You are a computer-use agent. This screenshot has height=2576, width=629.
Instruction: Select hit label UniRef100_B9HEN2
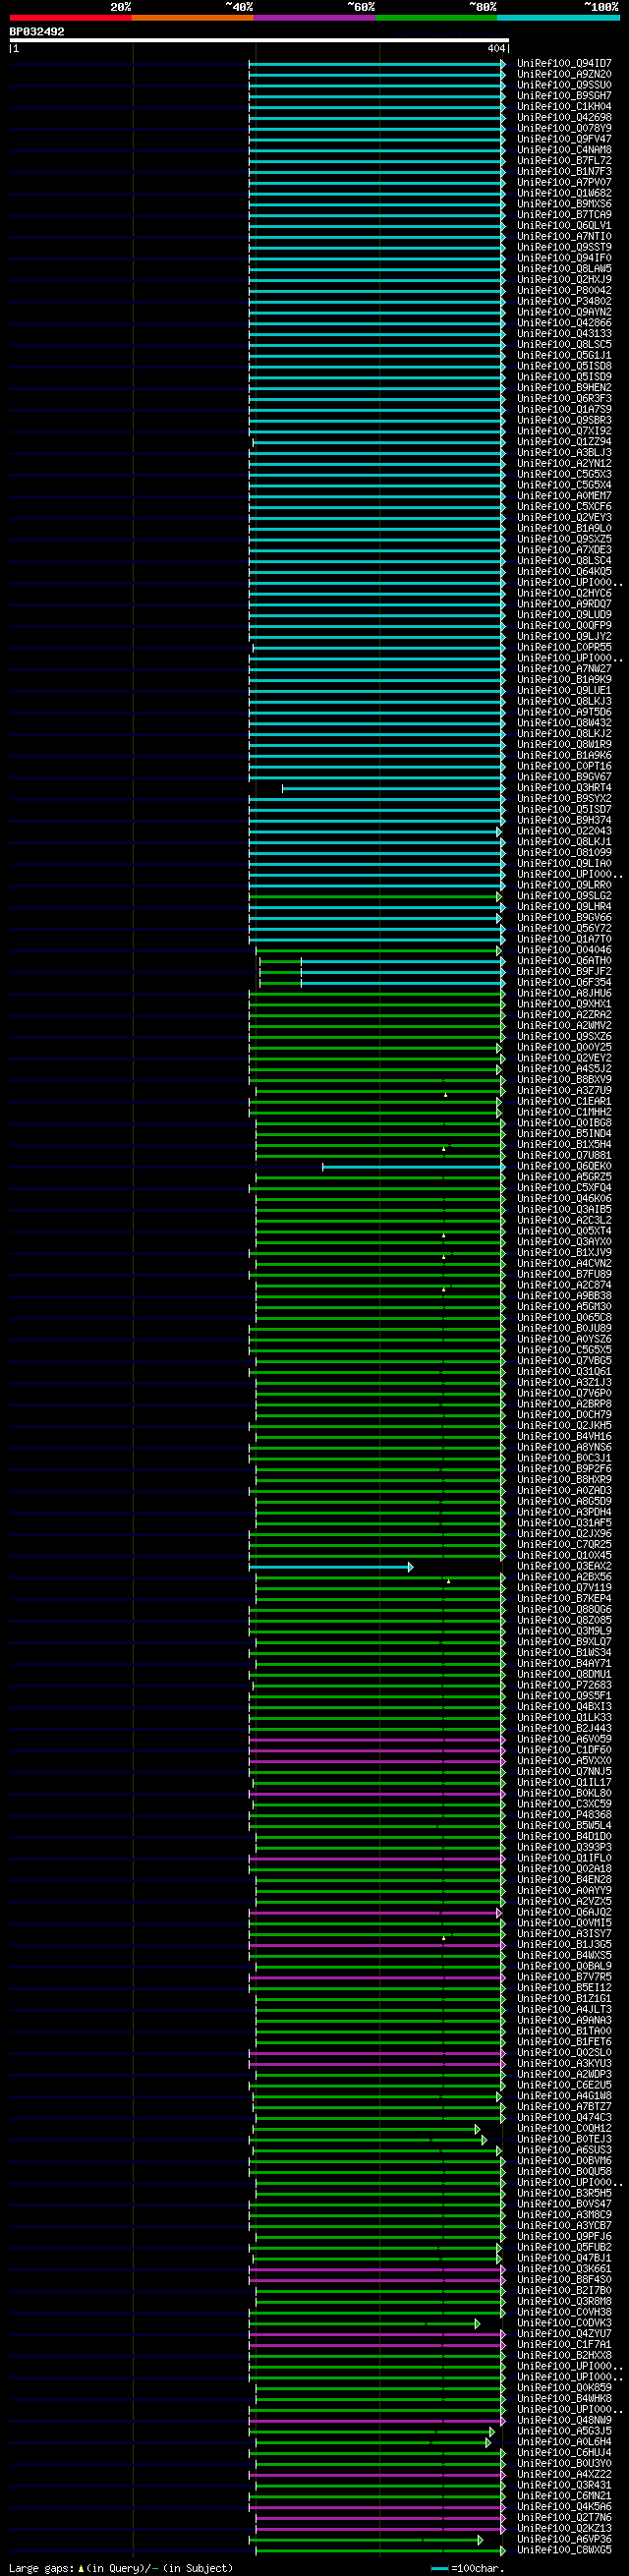click(564, 388)
